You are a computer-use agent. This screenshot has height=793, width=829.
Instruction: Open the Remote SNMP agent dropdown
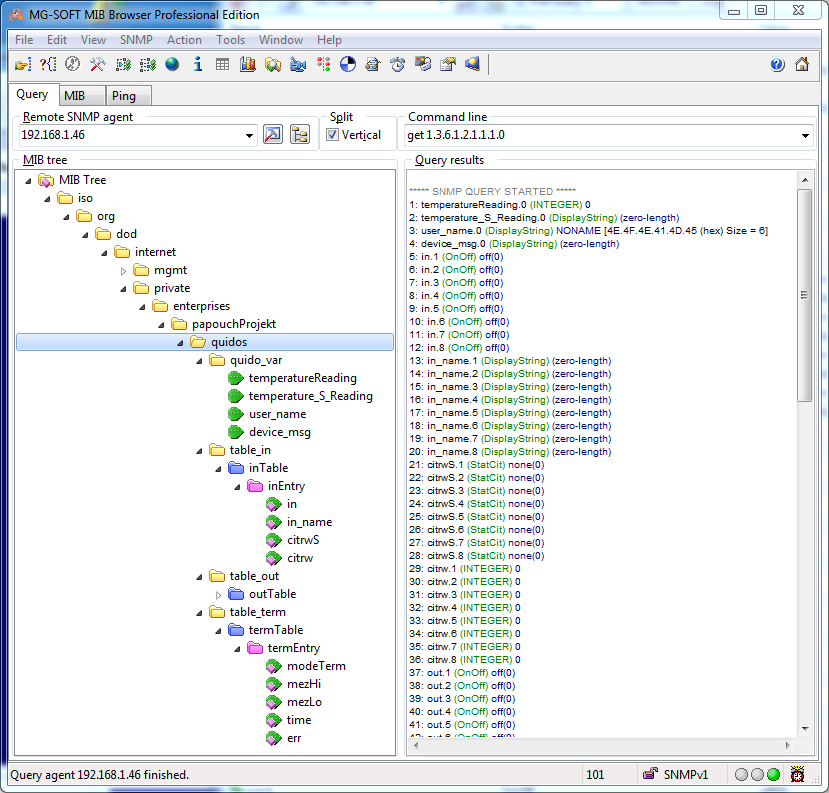tap(249, 136)
